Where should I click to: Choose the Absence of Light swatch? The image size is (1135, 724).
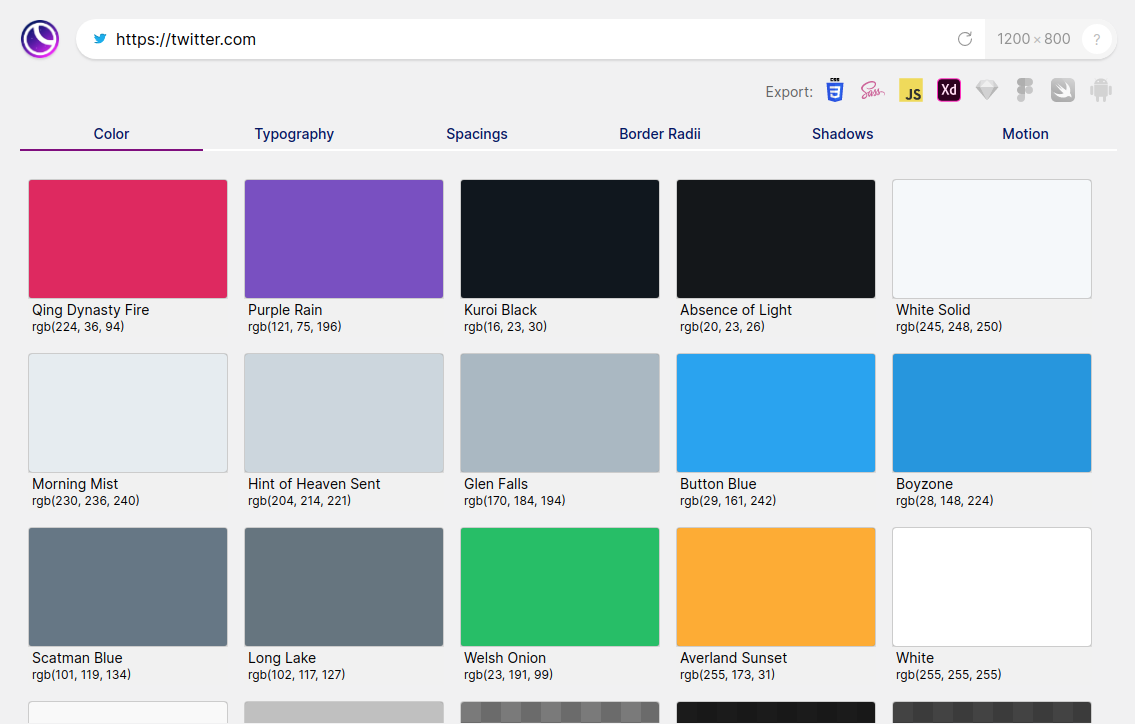776,239
